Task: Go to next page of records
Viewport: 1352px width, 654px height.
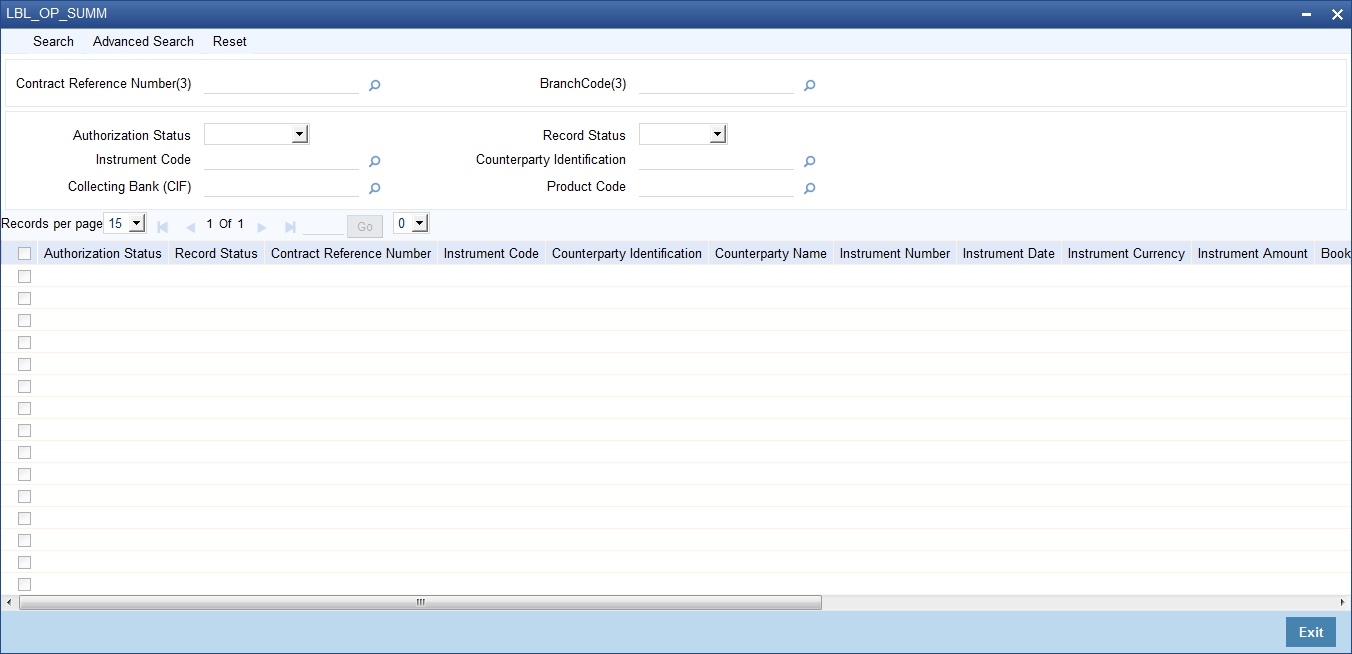Action: 262,227
